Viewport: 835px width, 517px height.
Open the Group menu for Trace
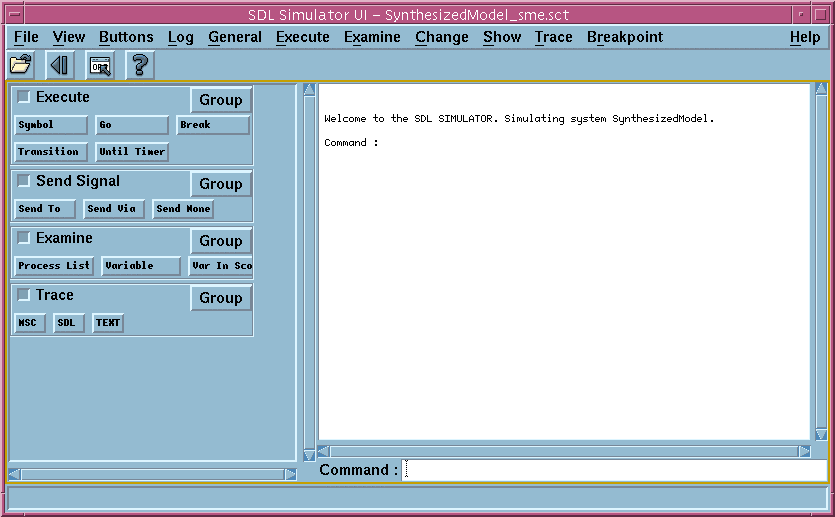[220, 298]
